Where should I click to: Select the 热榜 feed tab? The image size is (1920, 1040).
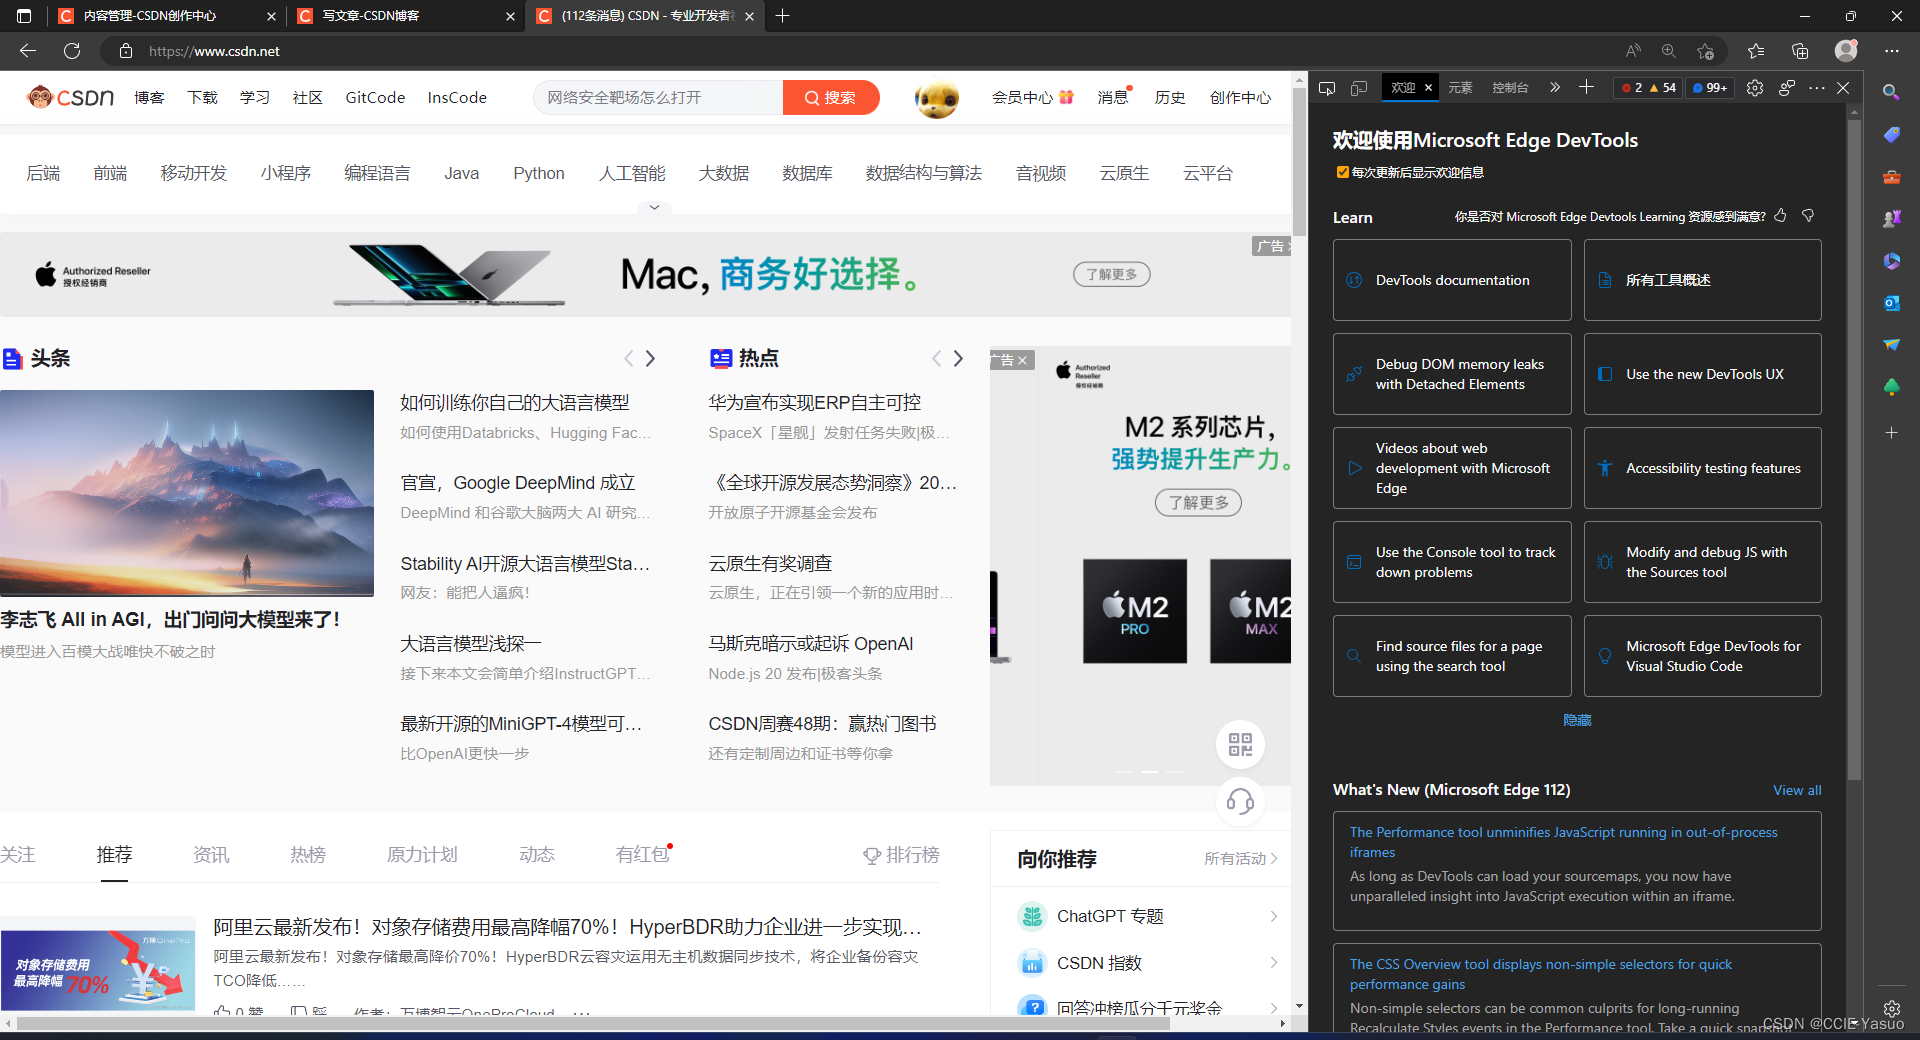click(308, 855)
